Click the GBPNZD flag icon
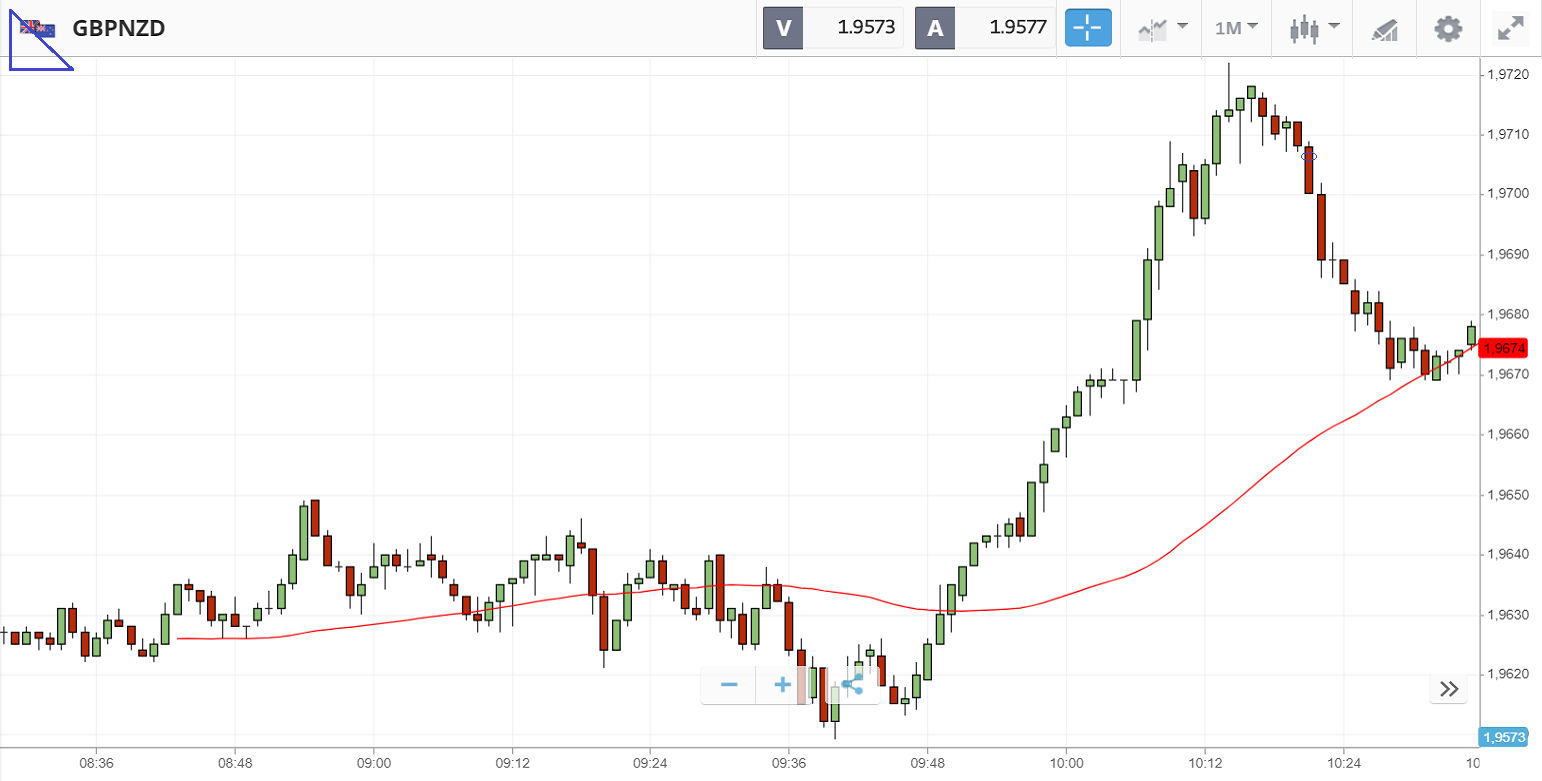1542x781 pixels. click(40, 28)
